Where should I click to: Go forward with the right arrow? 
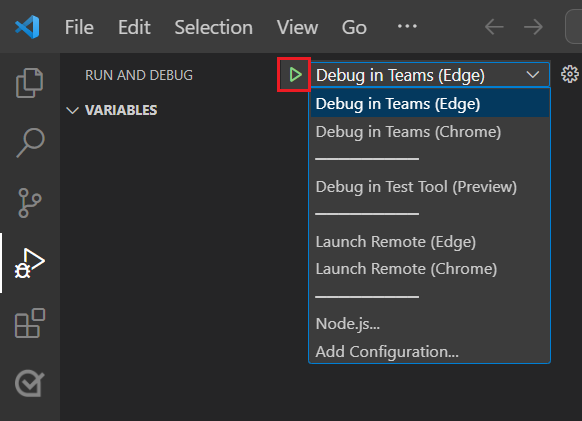533,27
